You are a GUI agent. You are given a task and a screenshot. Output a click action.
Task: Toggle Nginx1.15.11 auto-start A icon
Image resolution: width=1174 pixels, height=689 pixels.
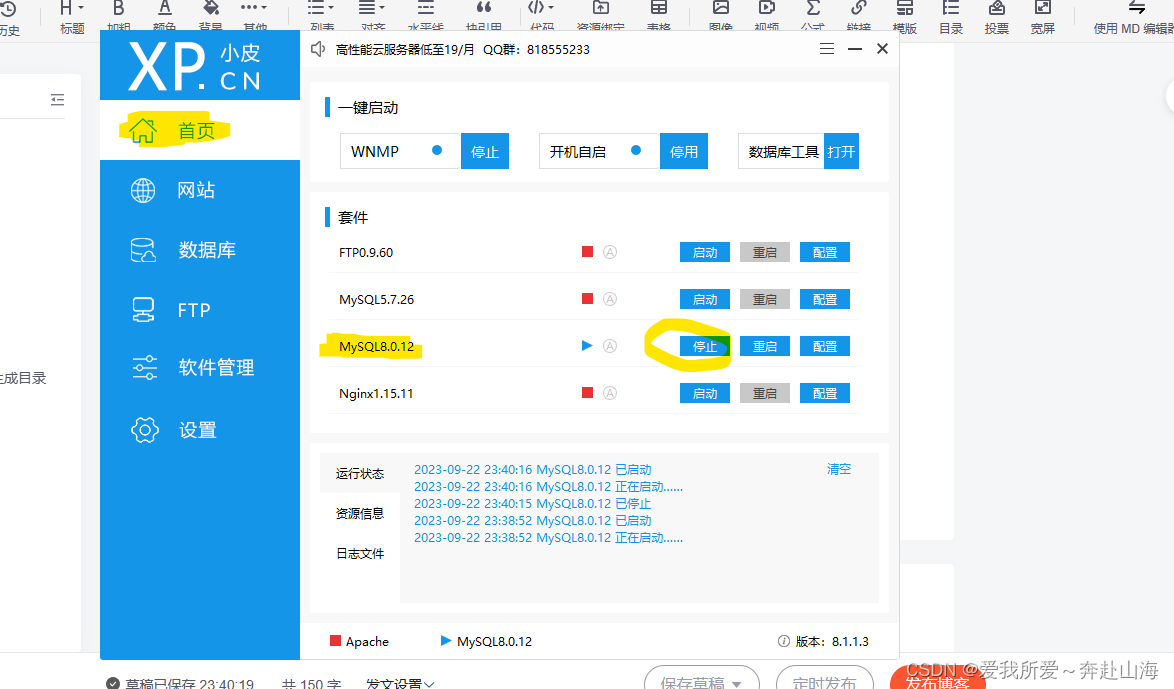click(610, 393)
